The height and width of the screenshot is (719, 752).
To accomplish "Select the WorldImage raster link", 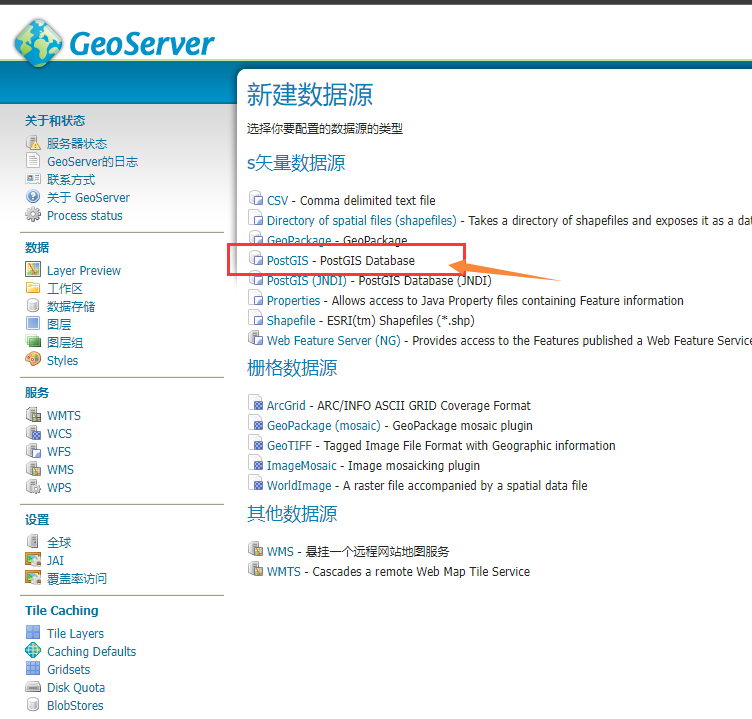I will pos(299,486).
